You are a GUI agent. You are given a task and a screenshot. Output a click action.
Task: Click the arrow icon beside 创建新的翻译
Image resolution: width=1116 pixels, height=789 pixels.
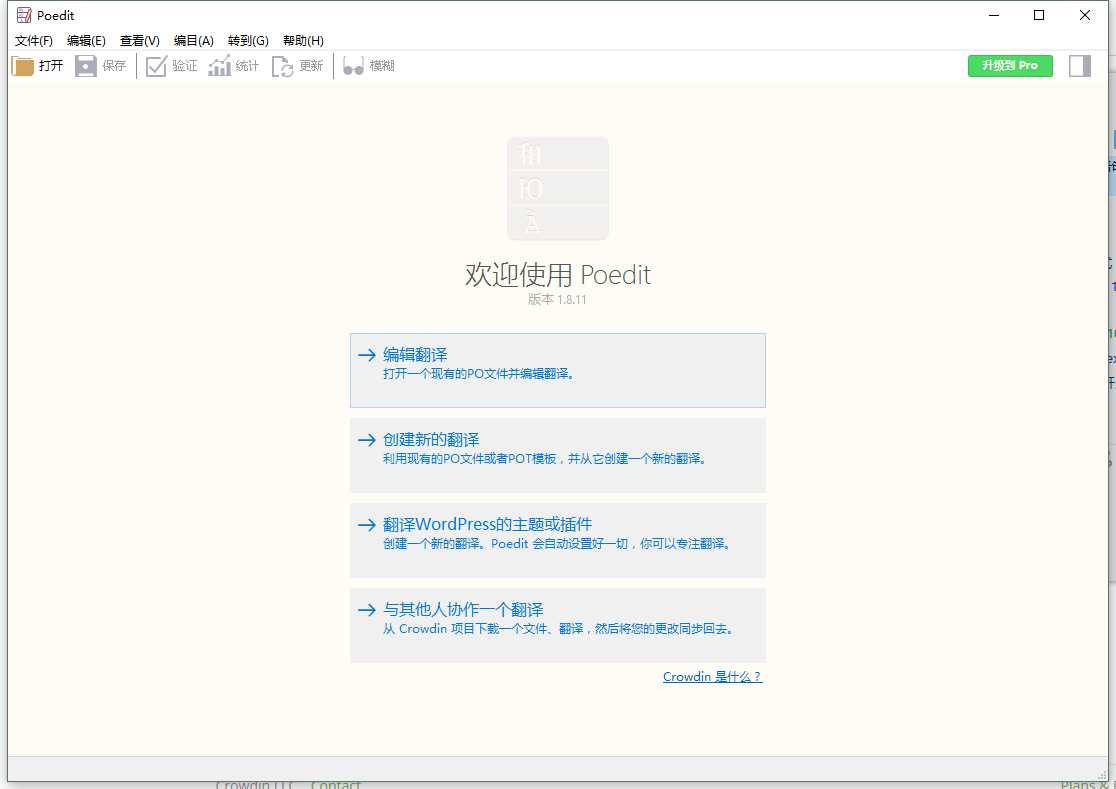(x=367, y=440)
